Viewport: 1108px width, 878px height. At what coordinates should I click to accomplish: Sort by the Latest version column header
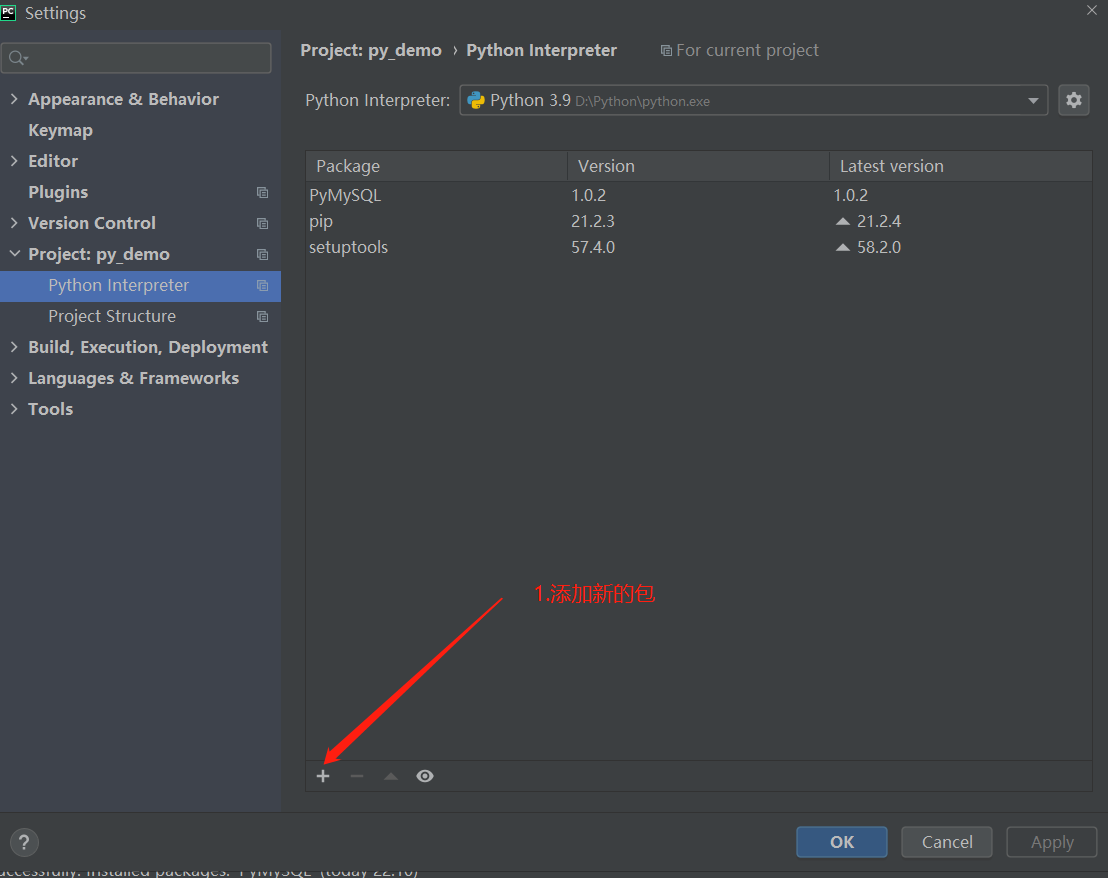pyautogui.click(x=961, y=166)
